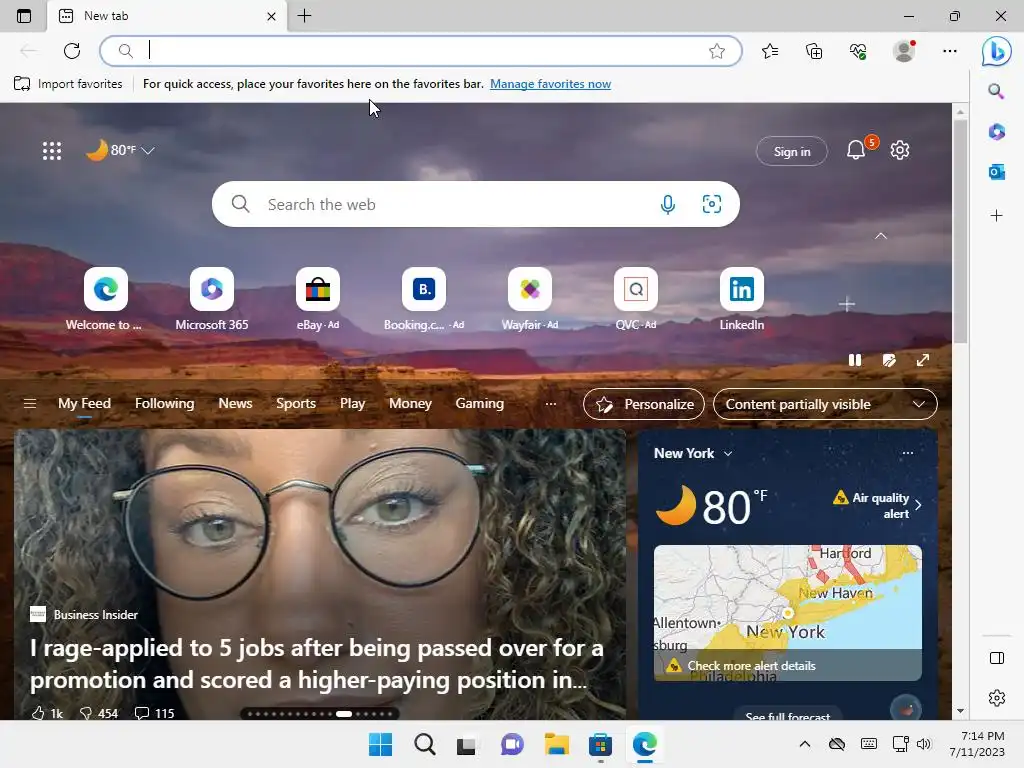
Task: Expand background to full view
Action: pos(922,360)
